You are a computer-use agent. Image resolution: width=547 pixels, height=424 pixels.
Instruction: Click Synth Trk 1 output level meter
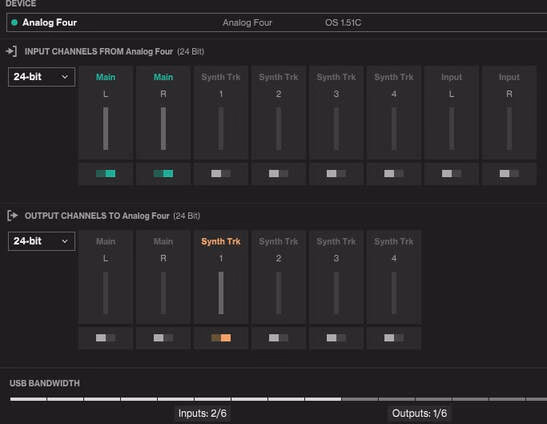pos(221,293)
